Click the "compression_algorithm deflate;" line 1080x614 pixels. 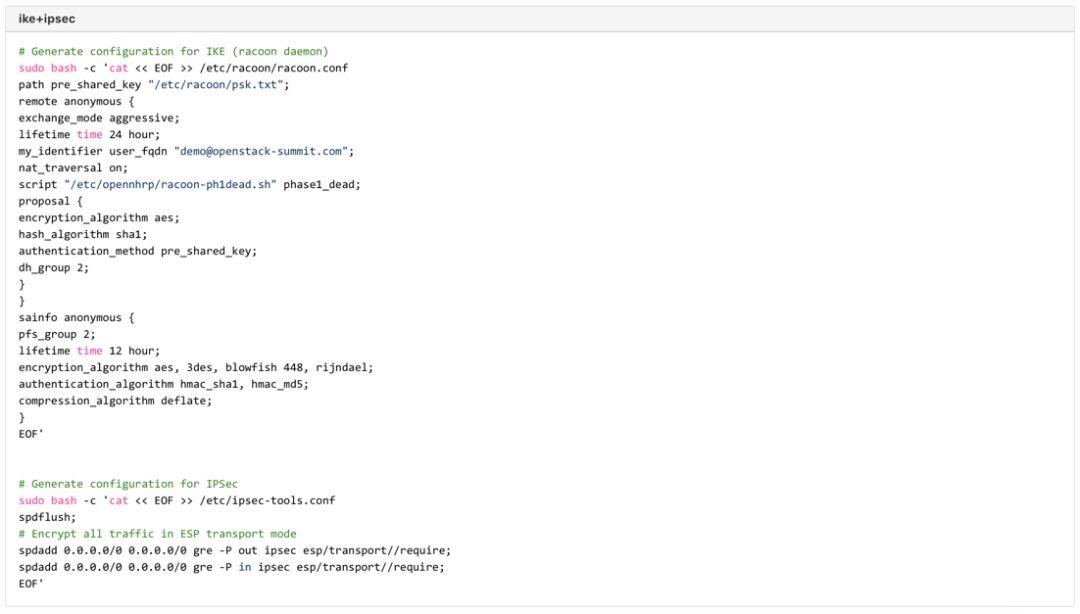(115, 401)
